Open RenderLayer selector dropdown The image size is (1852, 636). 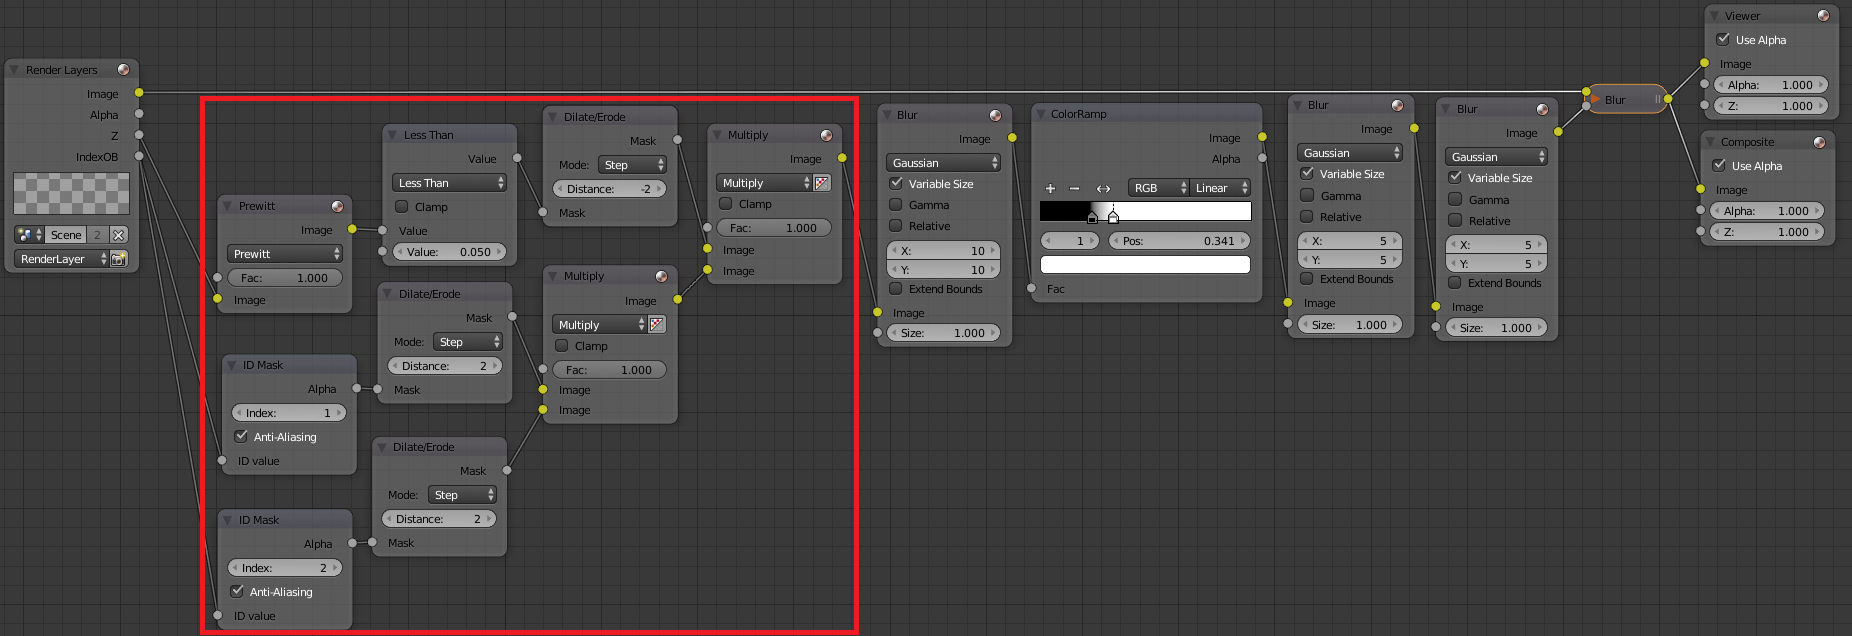click(x=61, y=259)
